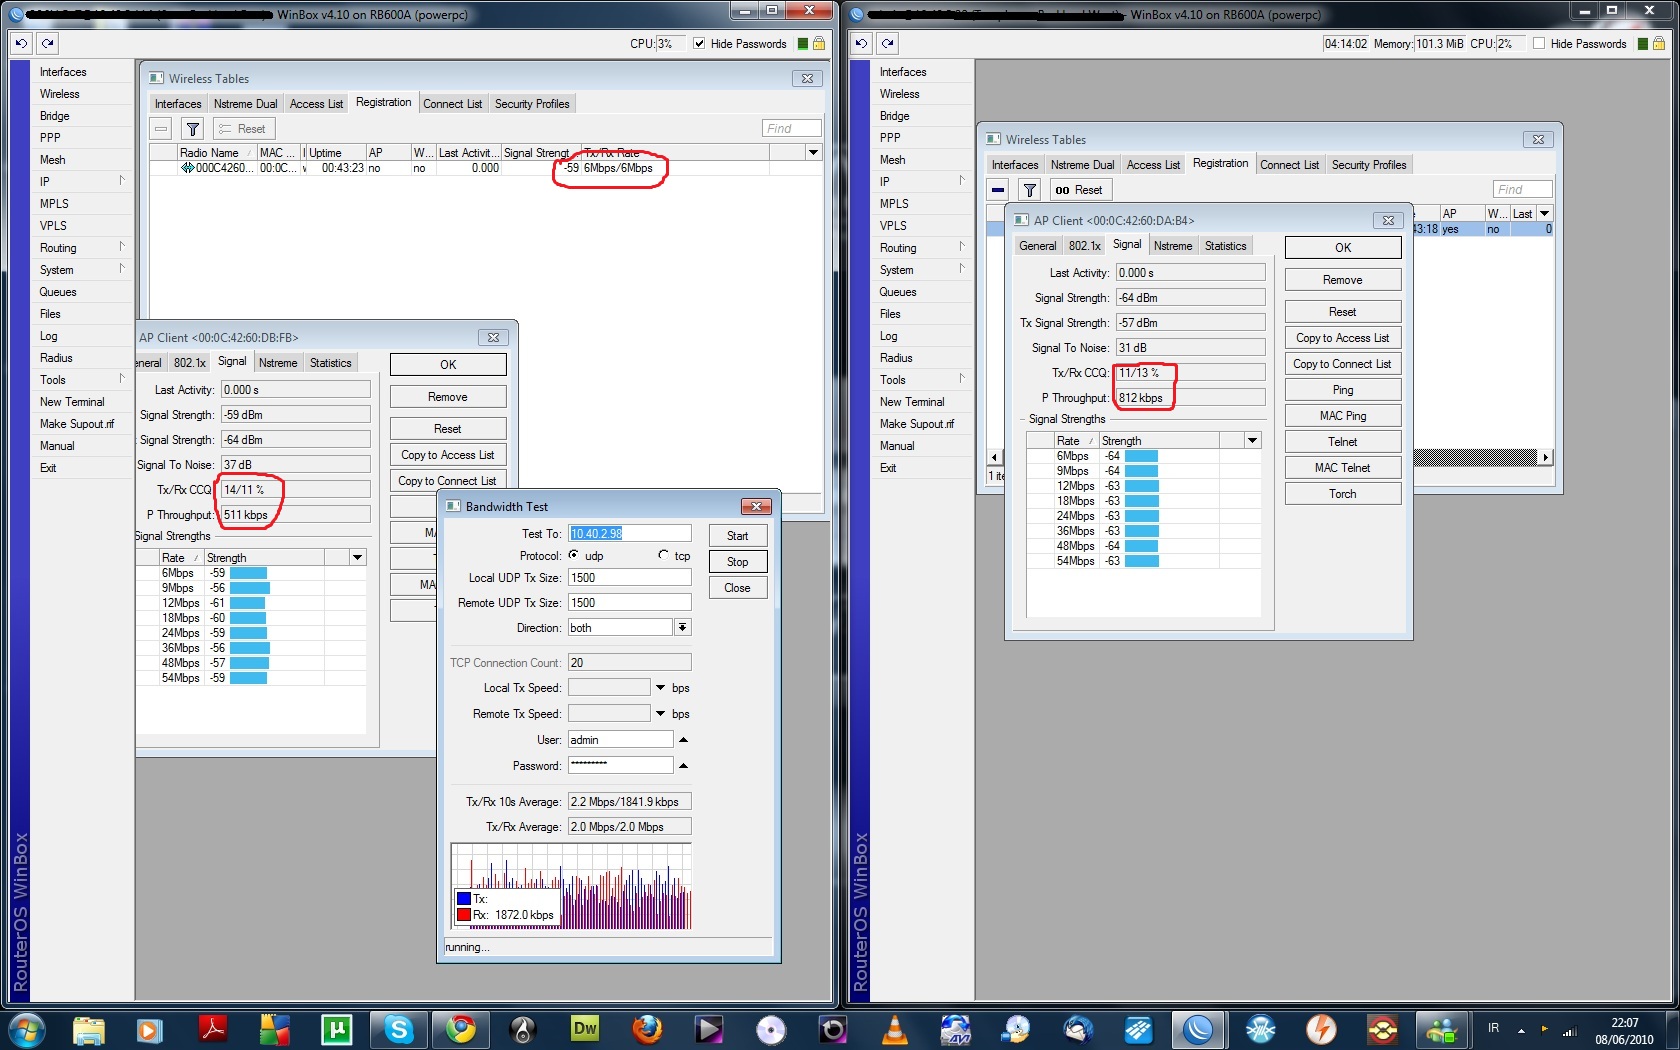The height and width of the screenshot is (1050, 1680).
Task: Click the Torch button in AP Client dialog
Action: point(1342,494)
